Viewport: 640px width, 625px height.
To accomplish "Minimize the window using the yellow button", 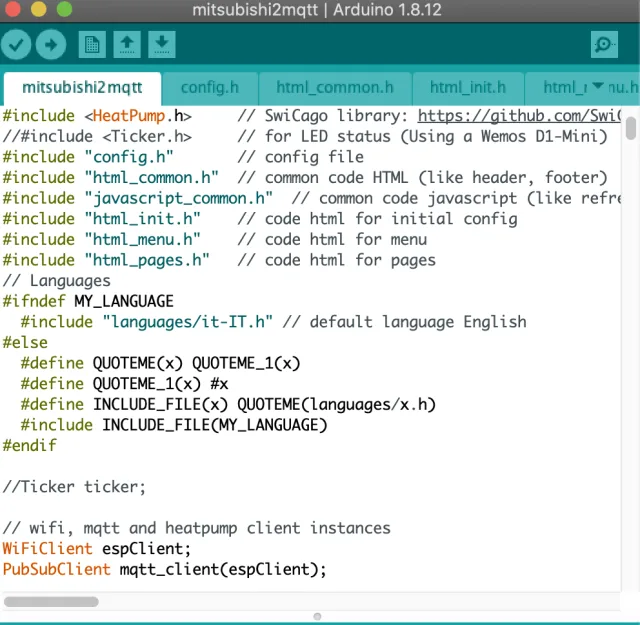I will (36, 9).
